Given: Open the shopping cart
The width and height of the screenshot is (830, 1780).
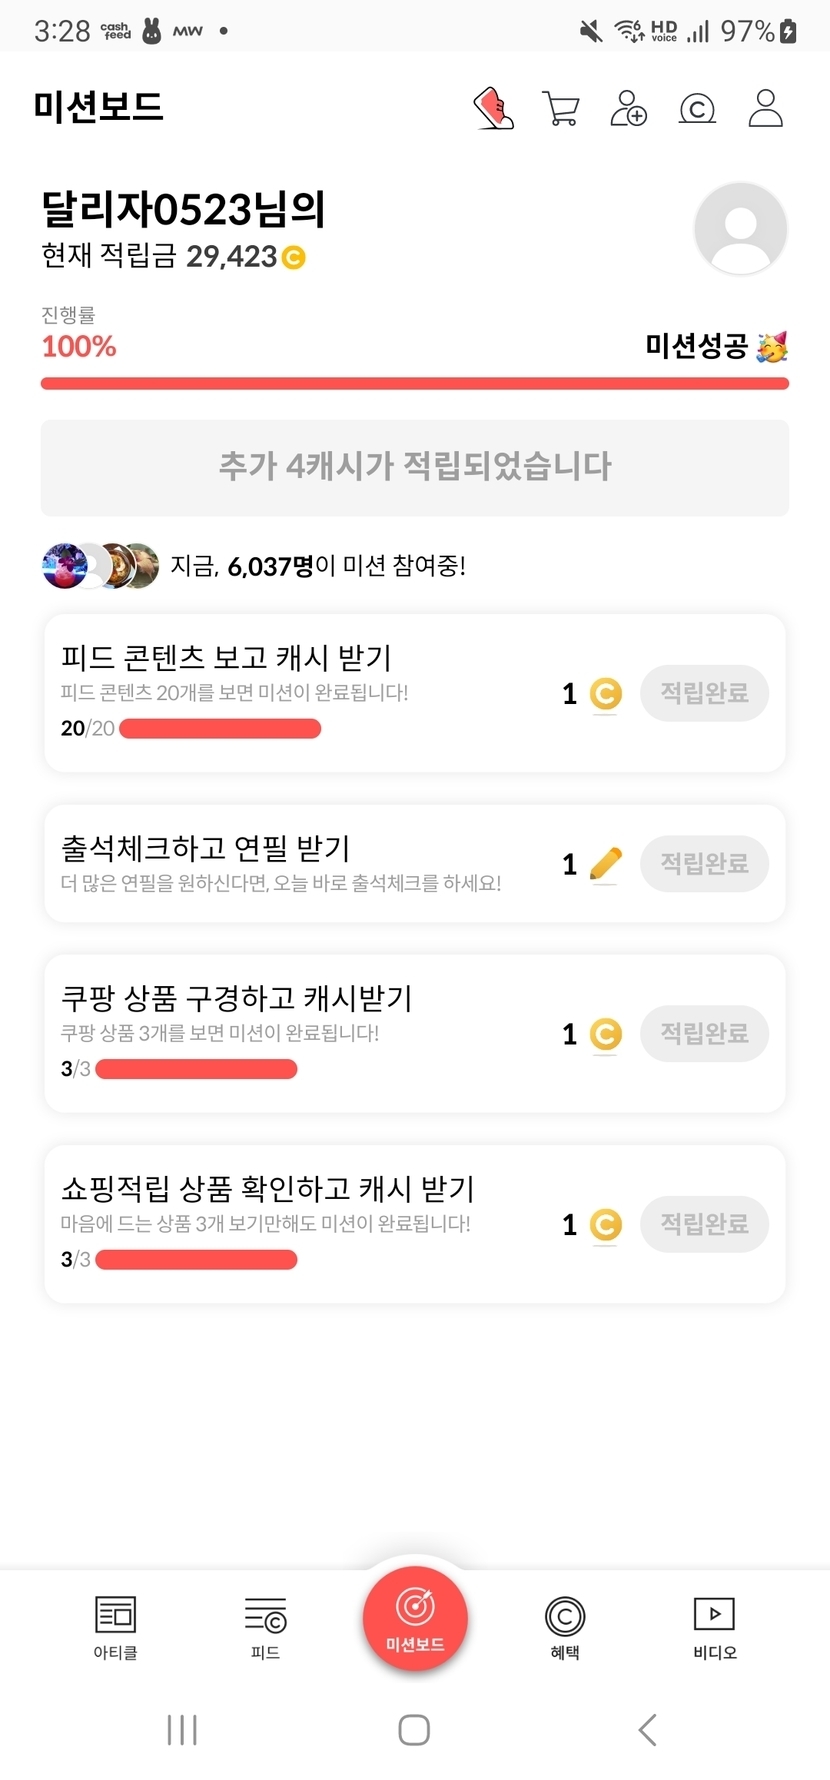Looking at the screenshot, I should point(561,108).
